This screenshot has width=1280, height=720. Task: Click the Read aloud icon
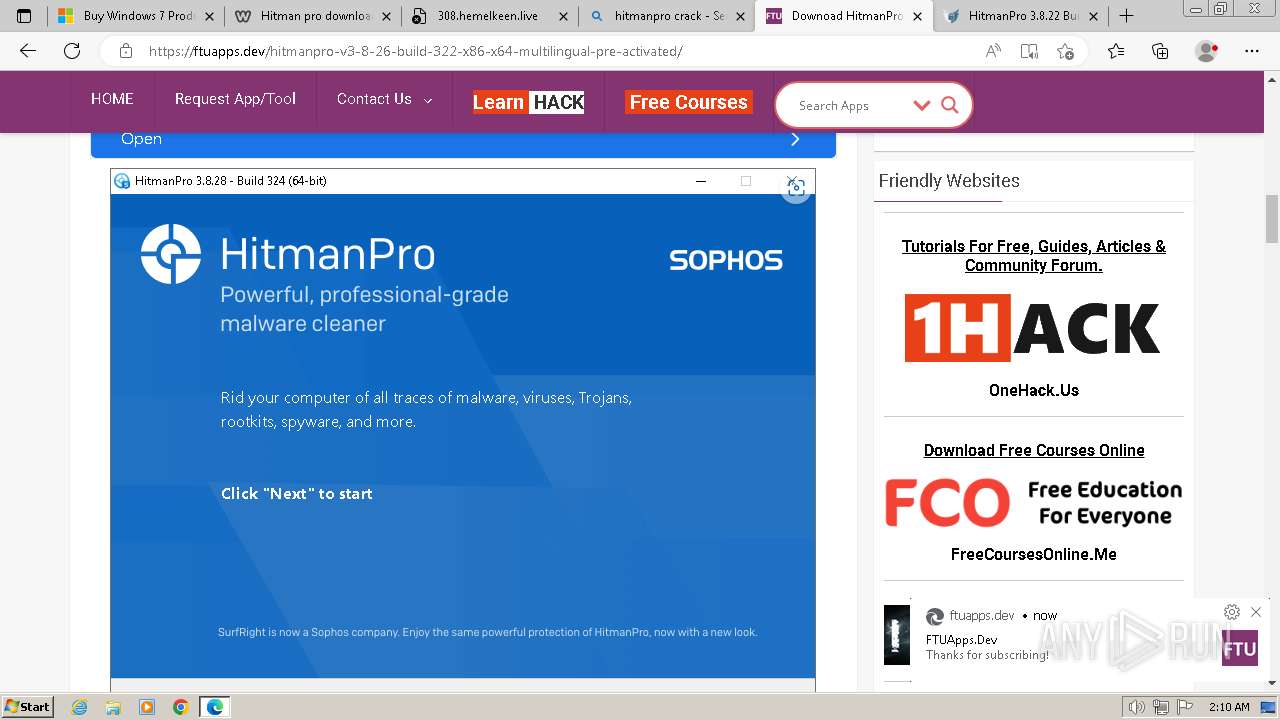[993, 51]
